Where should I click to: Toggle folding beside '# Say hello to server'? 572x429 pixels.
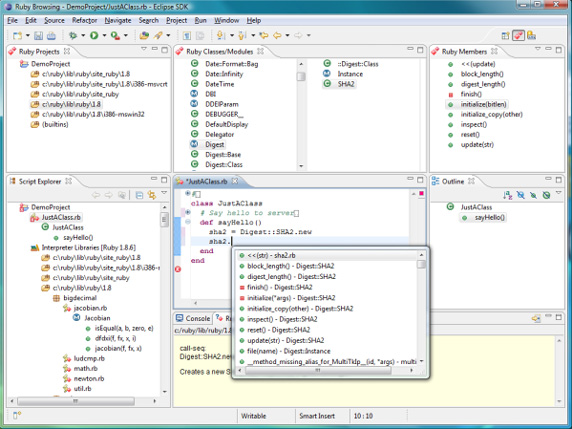(188, 212)
